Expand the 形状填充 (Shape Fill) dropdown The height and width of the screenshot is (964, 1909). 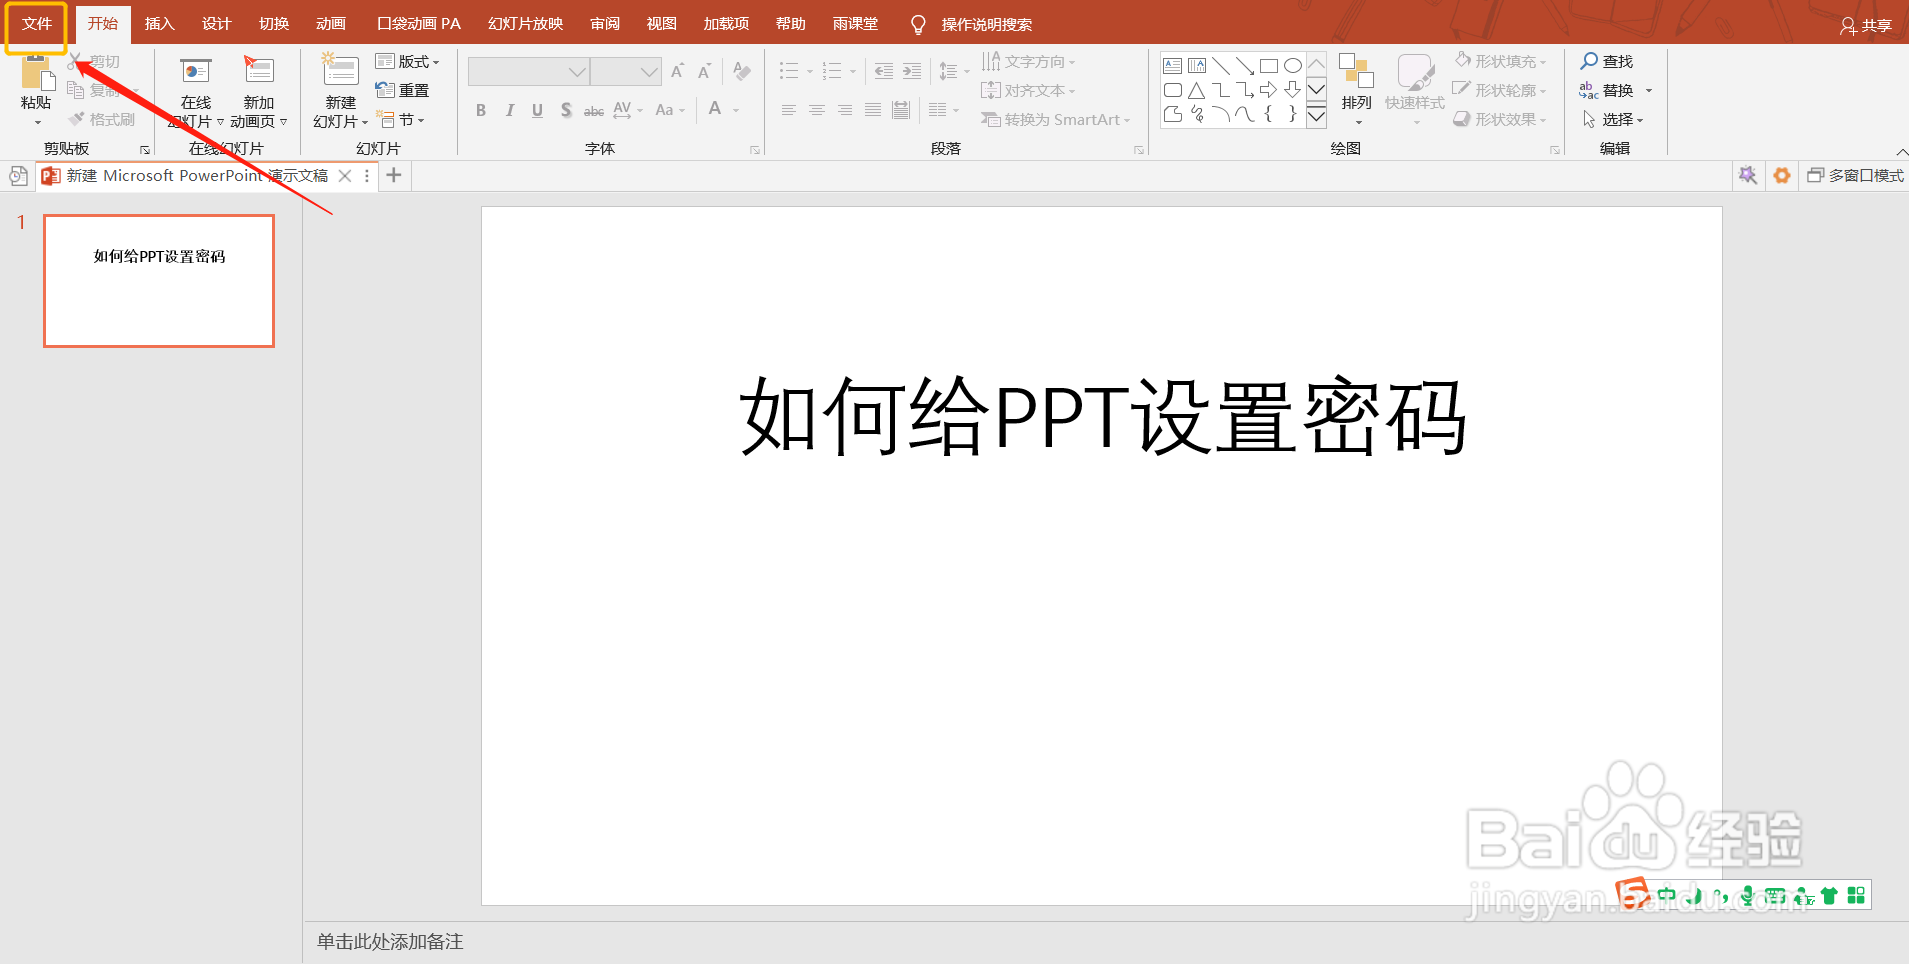click(1544, 61)
